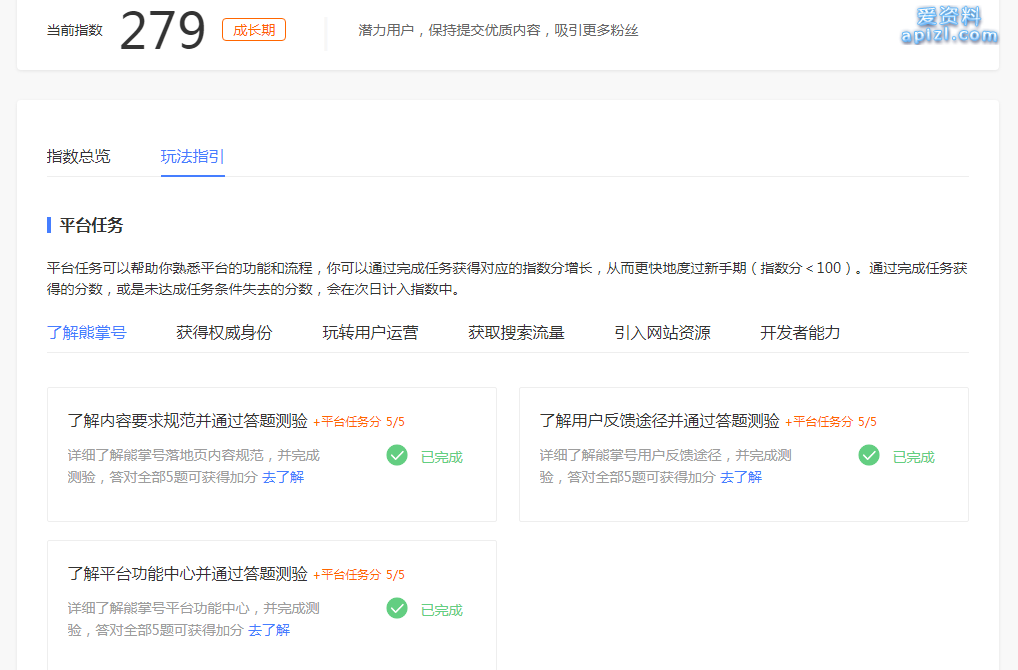Click the green completion checkmark on content rules task
1018x670 pixels.
pos(396,455)
